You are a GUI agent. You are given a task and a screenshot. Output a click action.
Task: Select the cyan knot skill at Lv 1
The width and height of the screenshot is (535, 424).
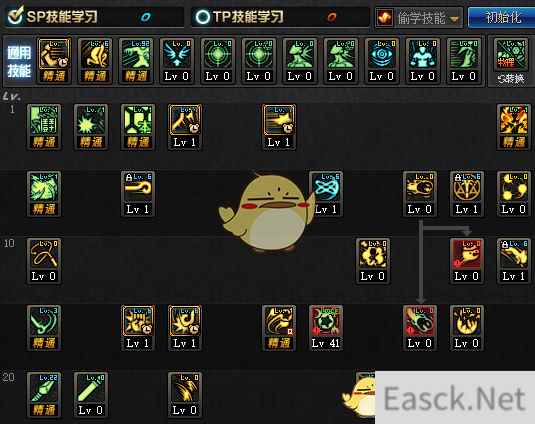(327, 193)
